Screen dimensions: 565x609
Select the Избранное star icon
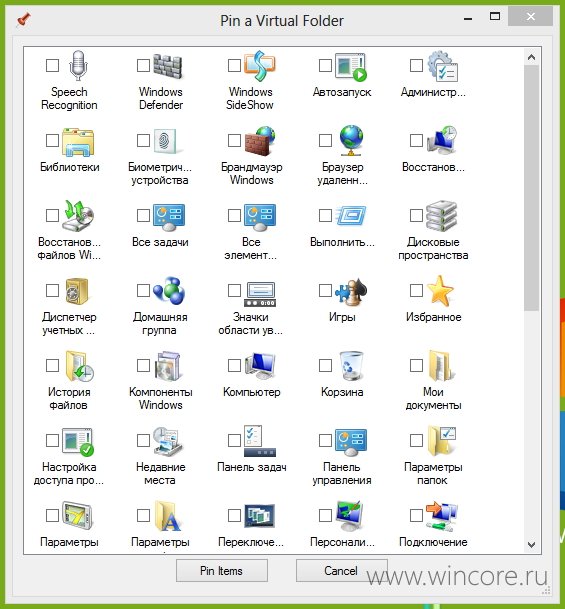(x=440, y=291)
